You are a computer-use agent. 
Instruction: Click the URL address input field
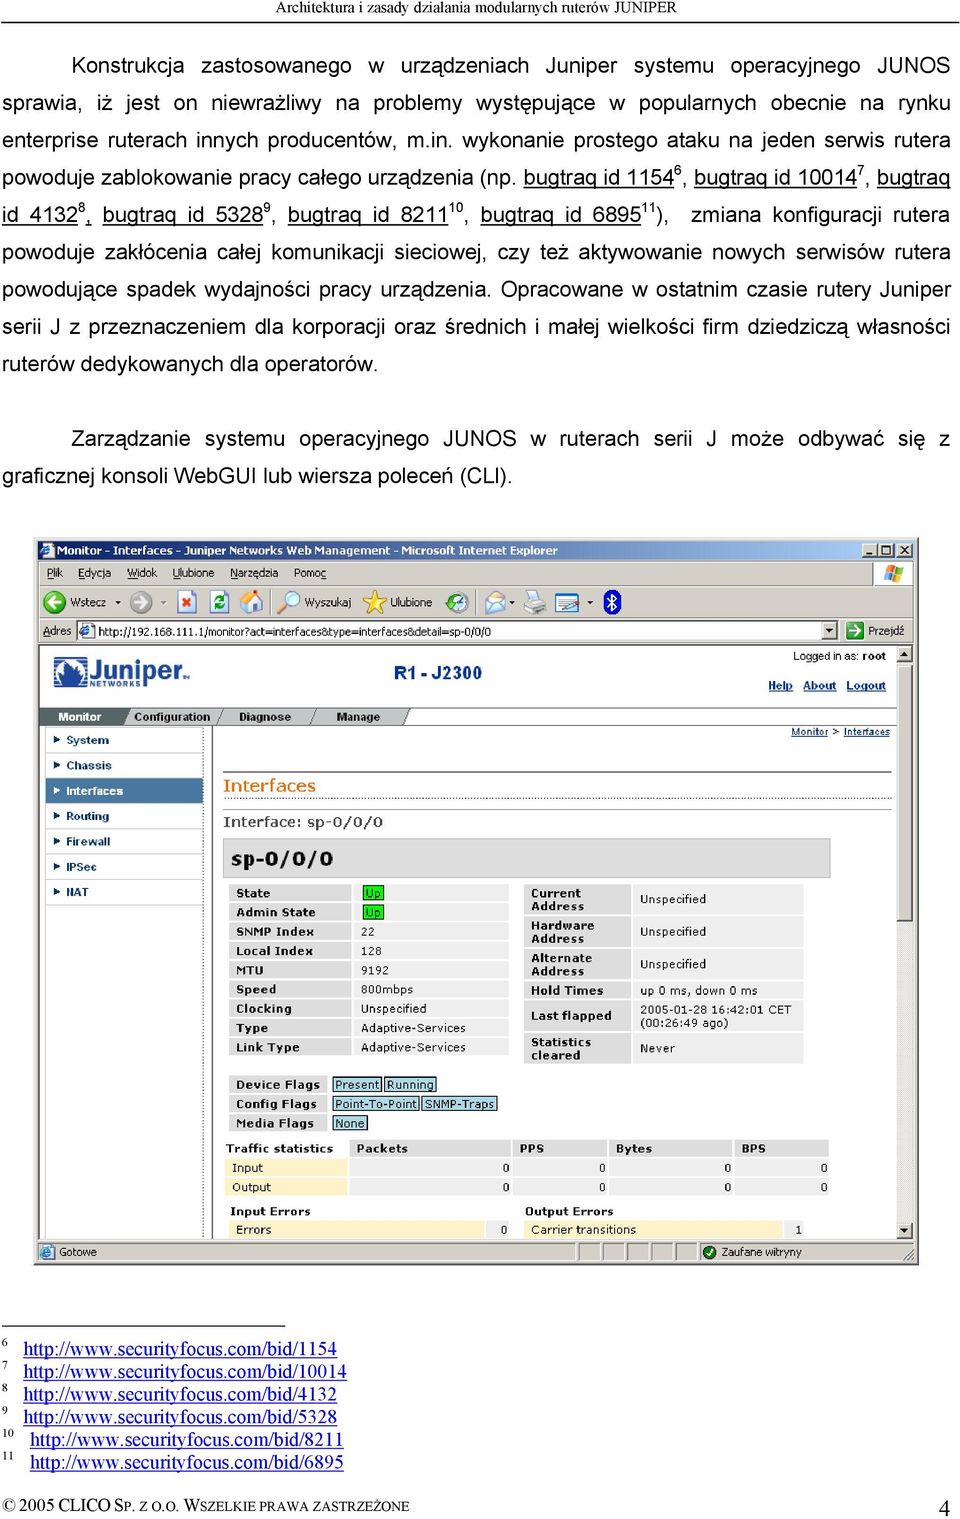[x=457, y=631]
